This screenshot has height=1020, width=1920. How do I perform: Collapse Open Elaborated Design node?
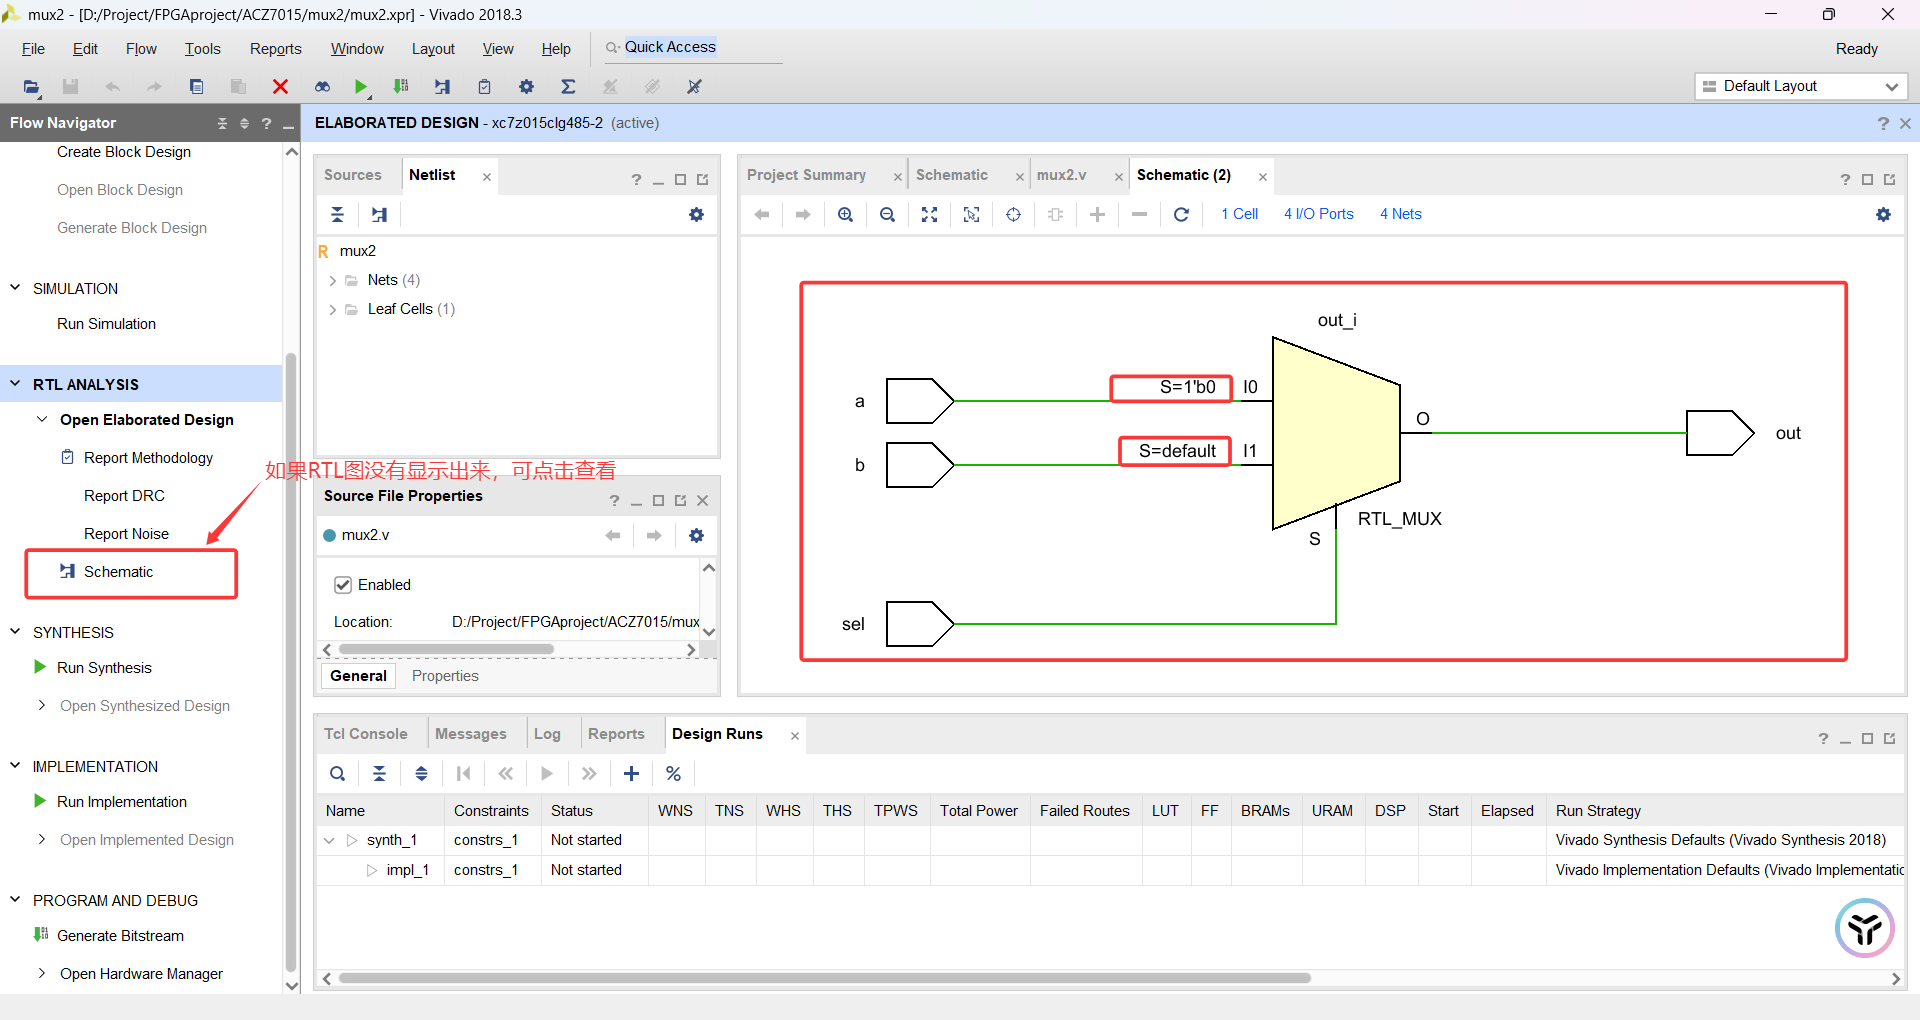[x=42, y=420]
